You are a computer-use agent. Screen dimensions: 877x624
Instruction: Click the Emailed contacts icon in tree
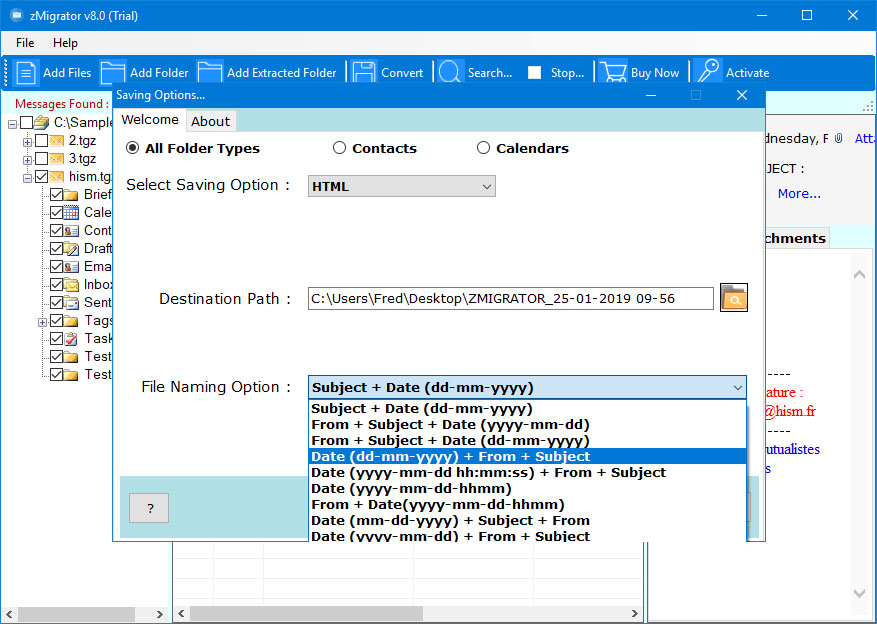(70, 267)
